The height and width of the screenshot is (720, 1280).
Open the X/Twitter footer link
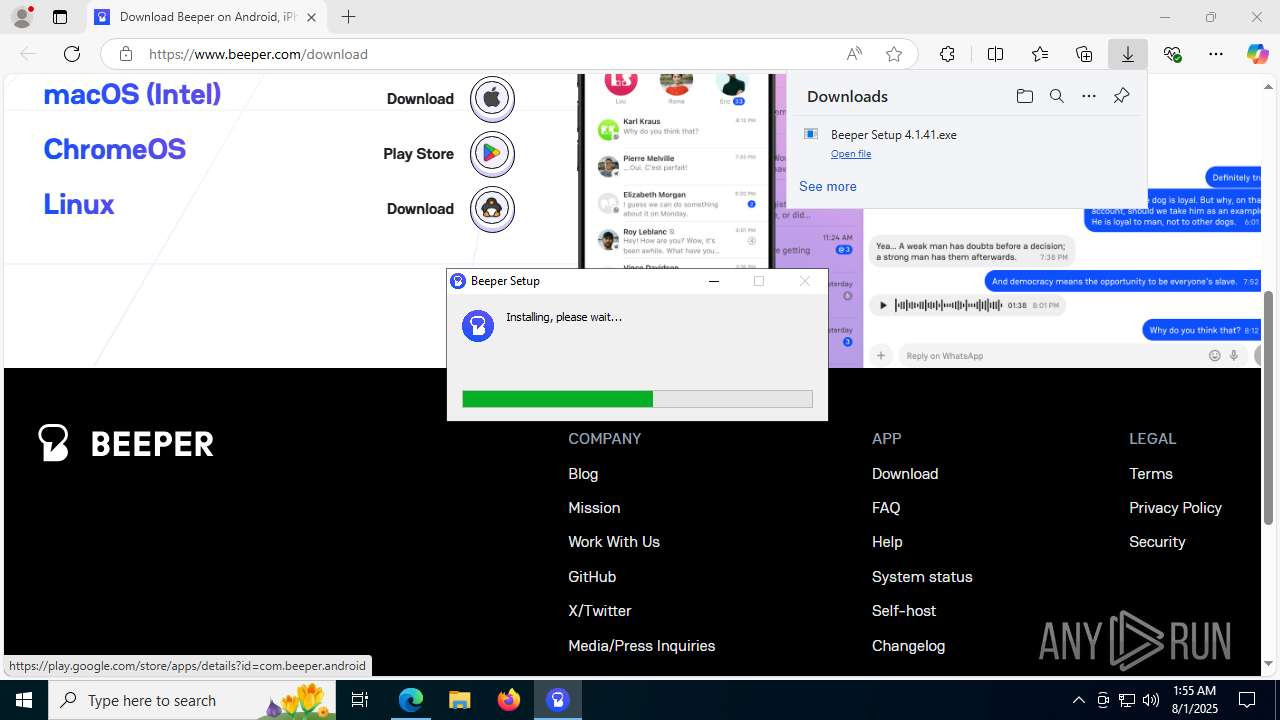point(600,611)
